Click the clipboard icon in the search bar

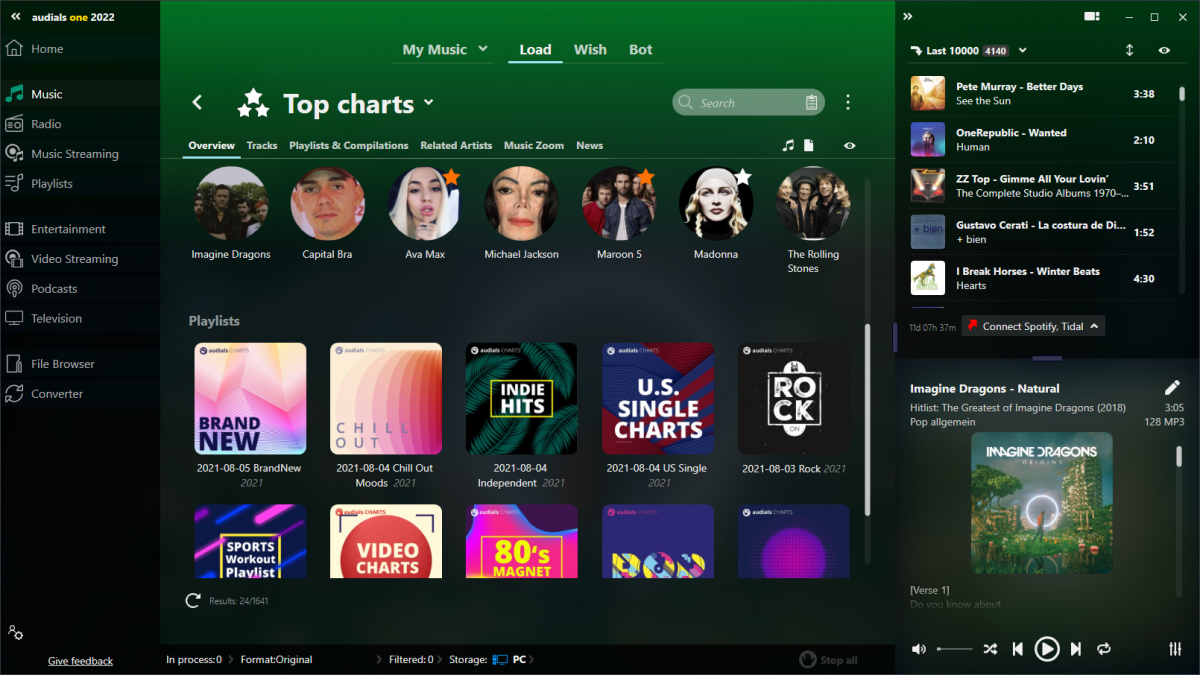(811, 102)
